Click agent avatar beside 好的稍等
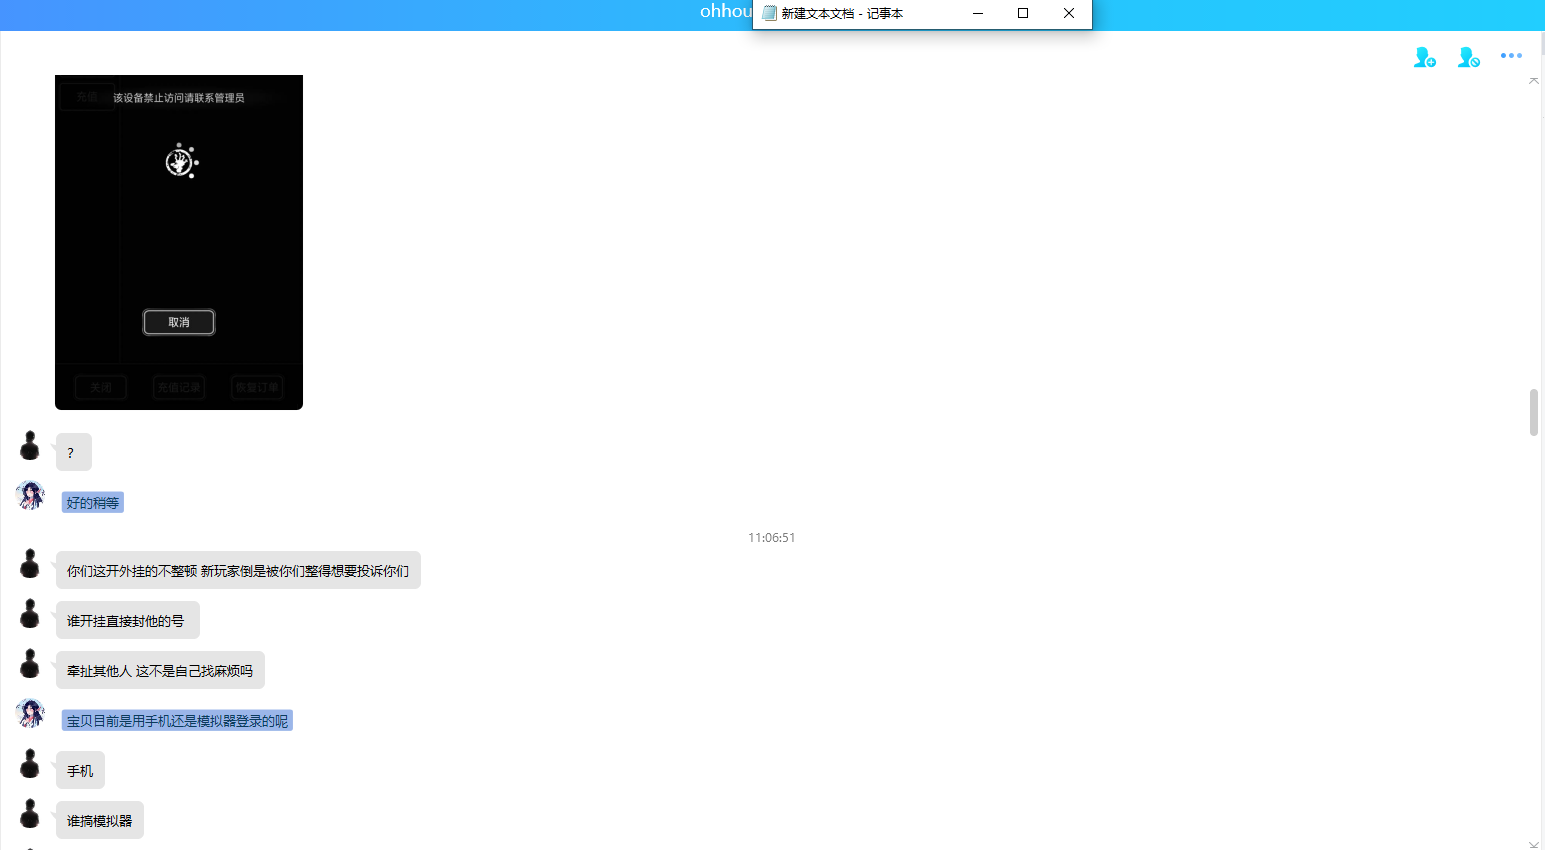This screenshot has width=1545, height=850. [30, 495]
